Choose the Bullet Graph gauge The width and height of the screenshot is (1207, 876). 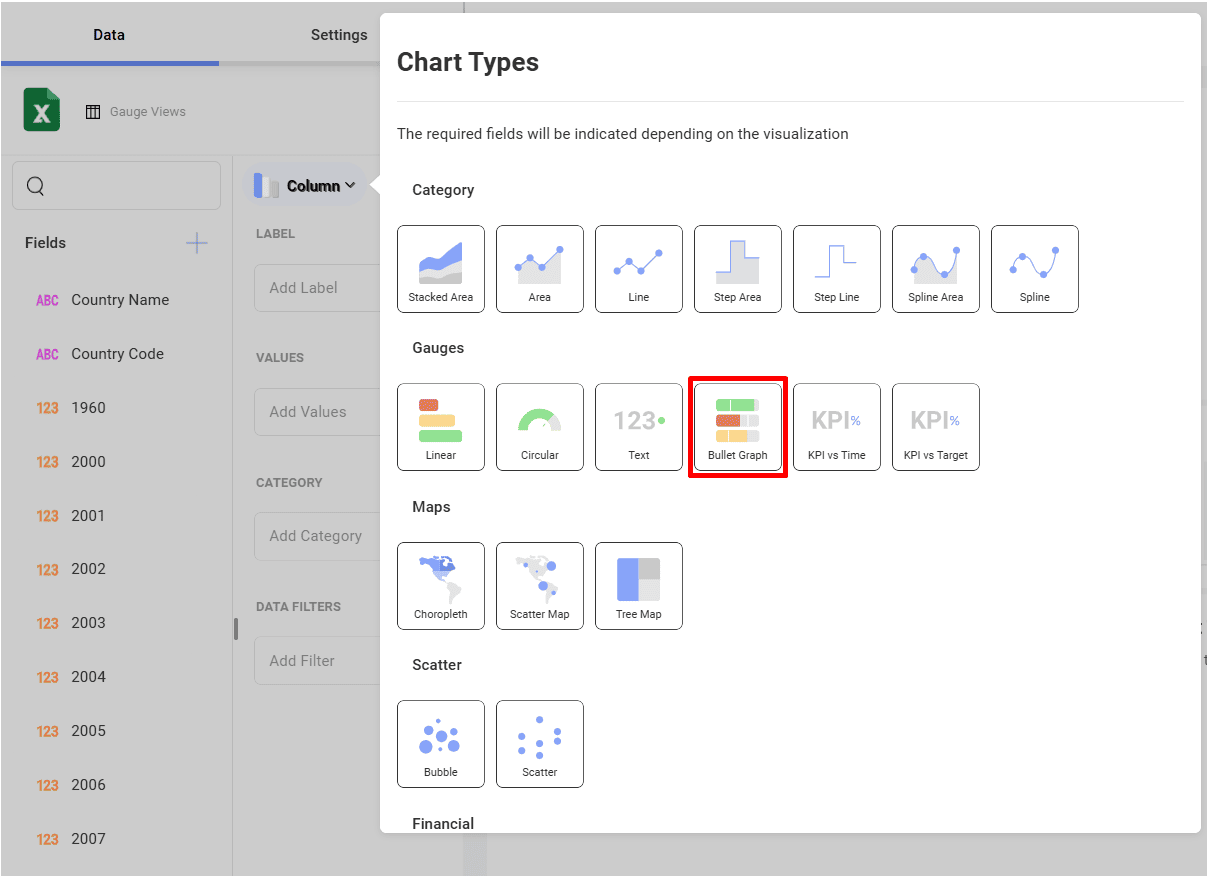(x=738, y=427)
